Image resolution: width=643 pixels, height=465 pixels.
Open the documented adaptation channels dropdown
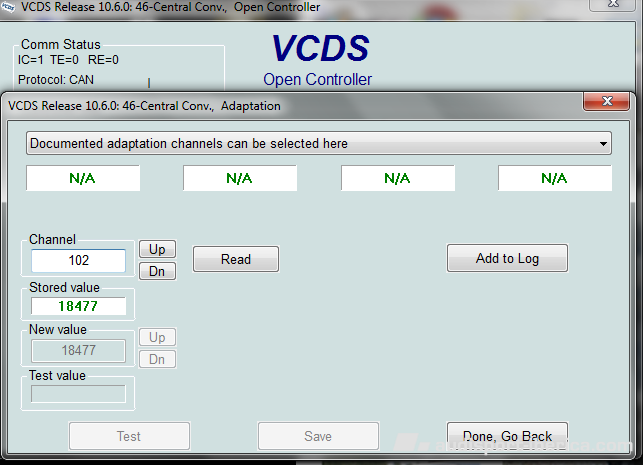319,144
